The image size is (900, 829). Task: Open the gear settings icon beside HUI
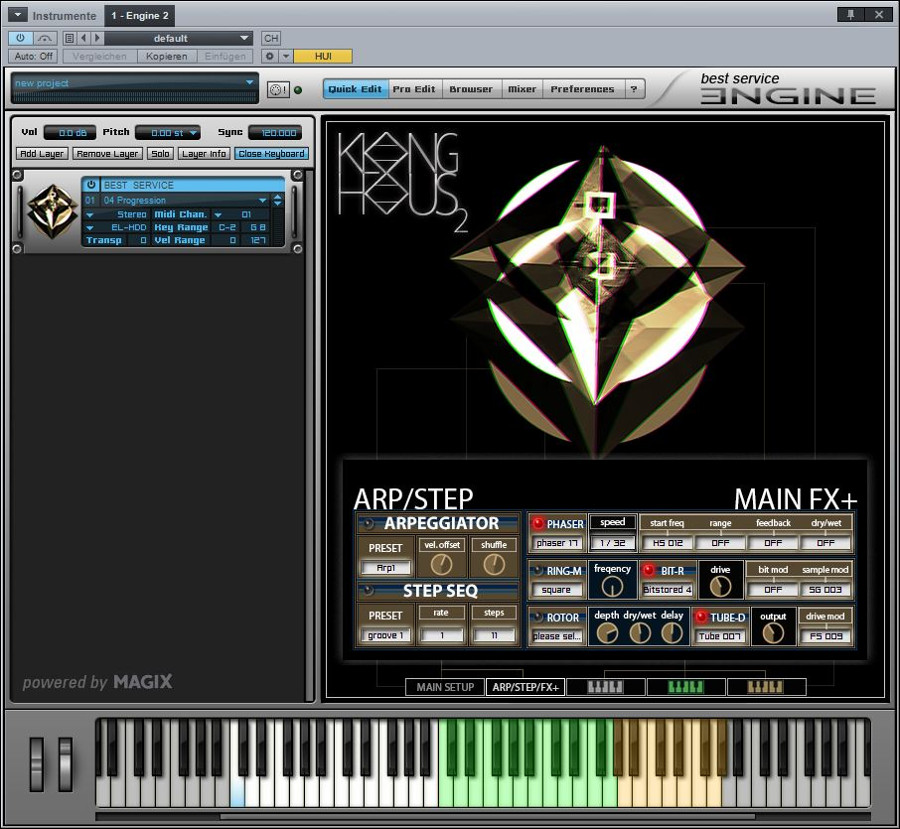(269, 56)
